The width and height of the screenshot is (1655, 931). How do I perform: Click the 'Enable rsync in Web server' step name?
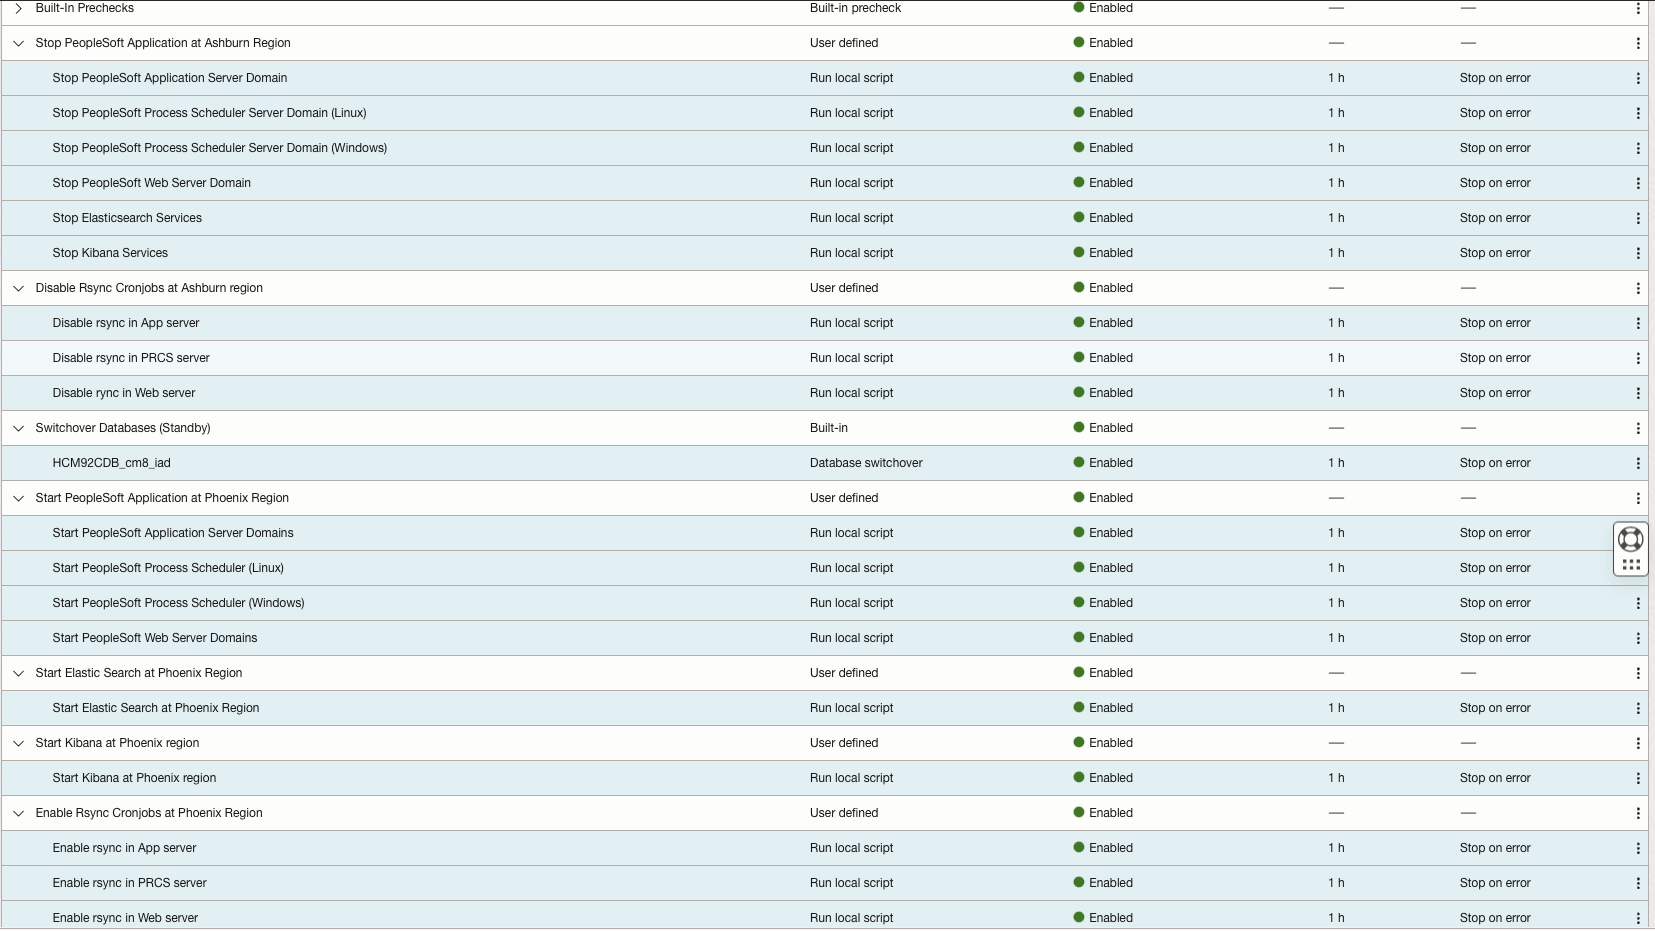click(125, 918)
